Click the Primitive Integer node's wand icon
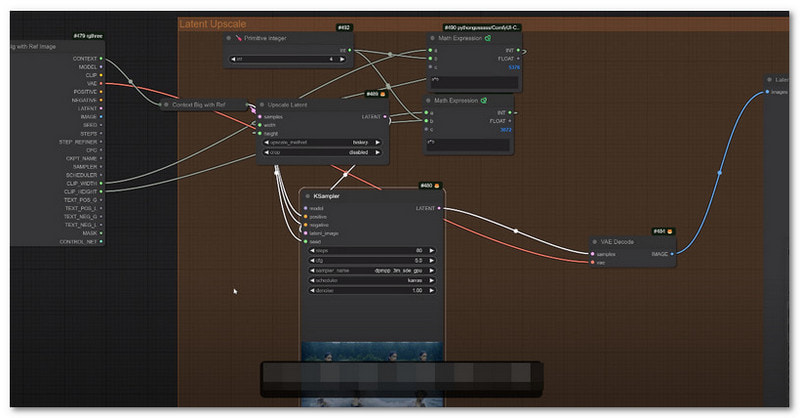 [x=238, y=37]
